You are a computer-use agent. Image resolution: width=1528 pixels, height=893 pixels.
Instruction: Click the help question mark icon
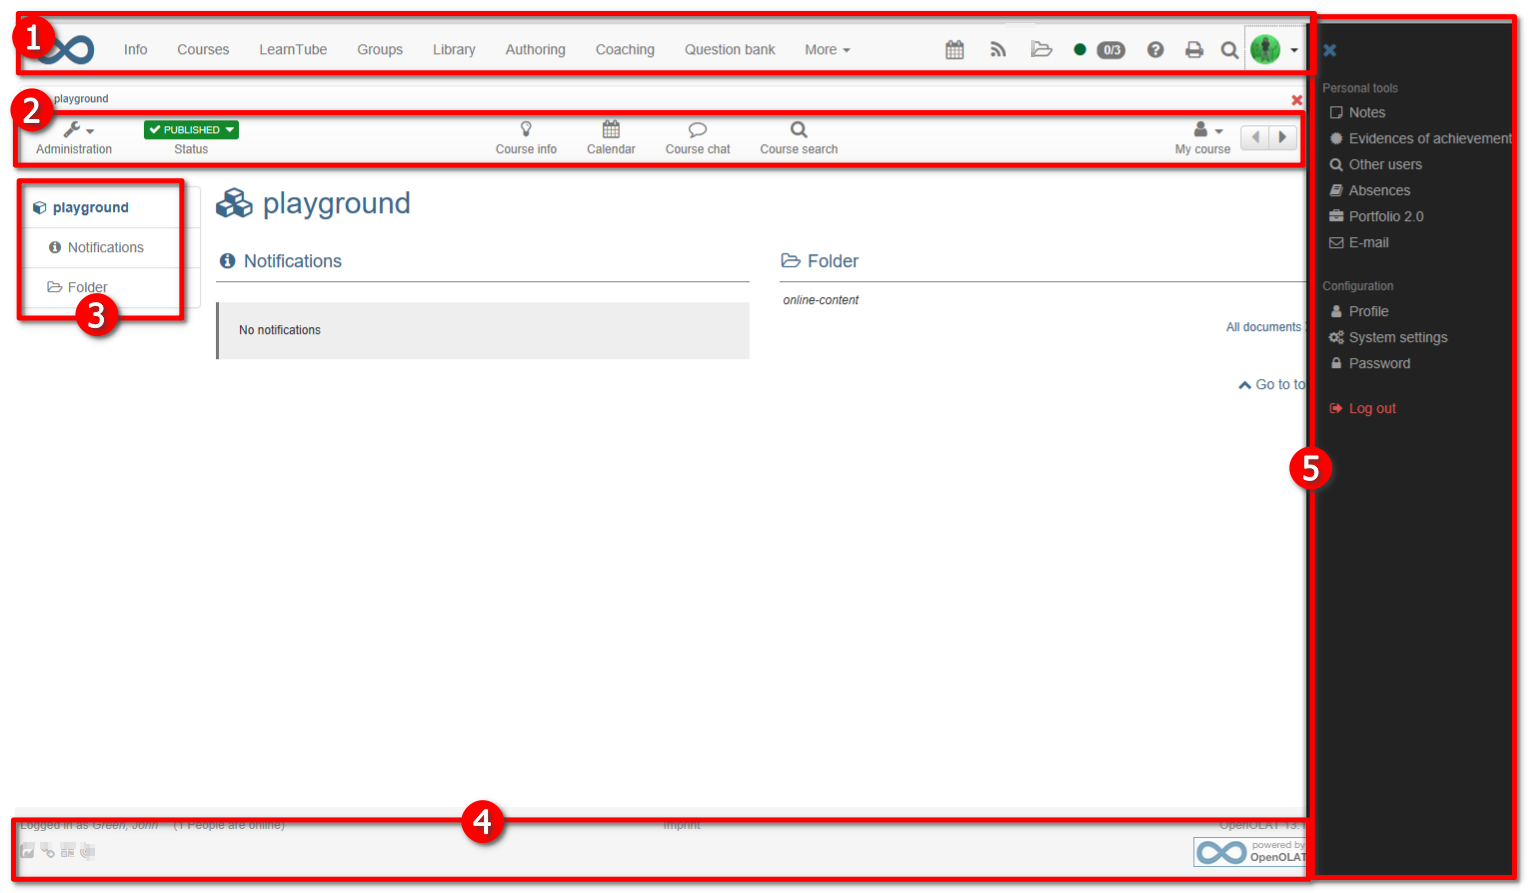[x=1155, y=49]
